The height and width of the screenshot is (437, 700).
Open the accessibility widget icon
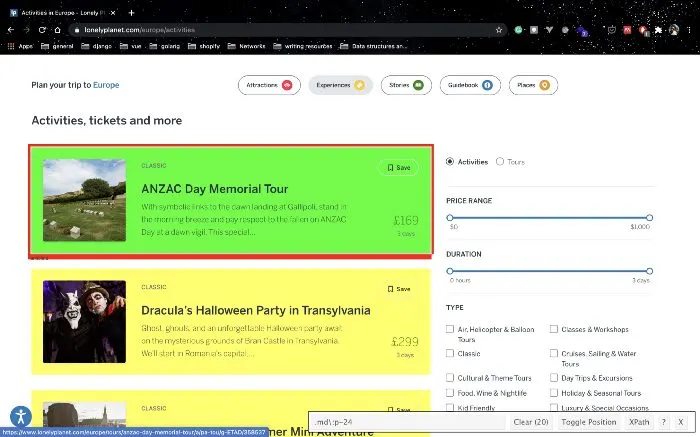pos(19,416)
